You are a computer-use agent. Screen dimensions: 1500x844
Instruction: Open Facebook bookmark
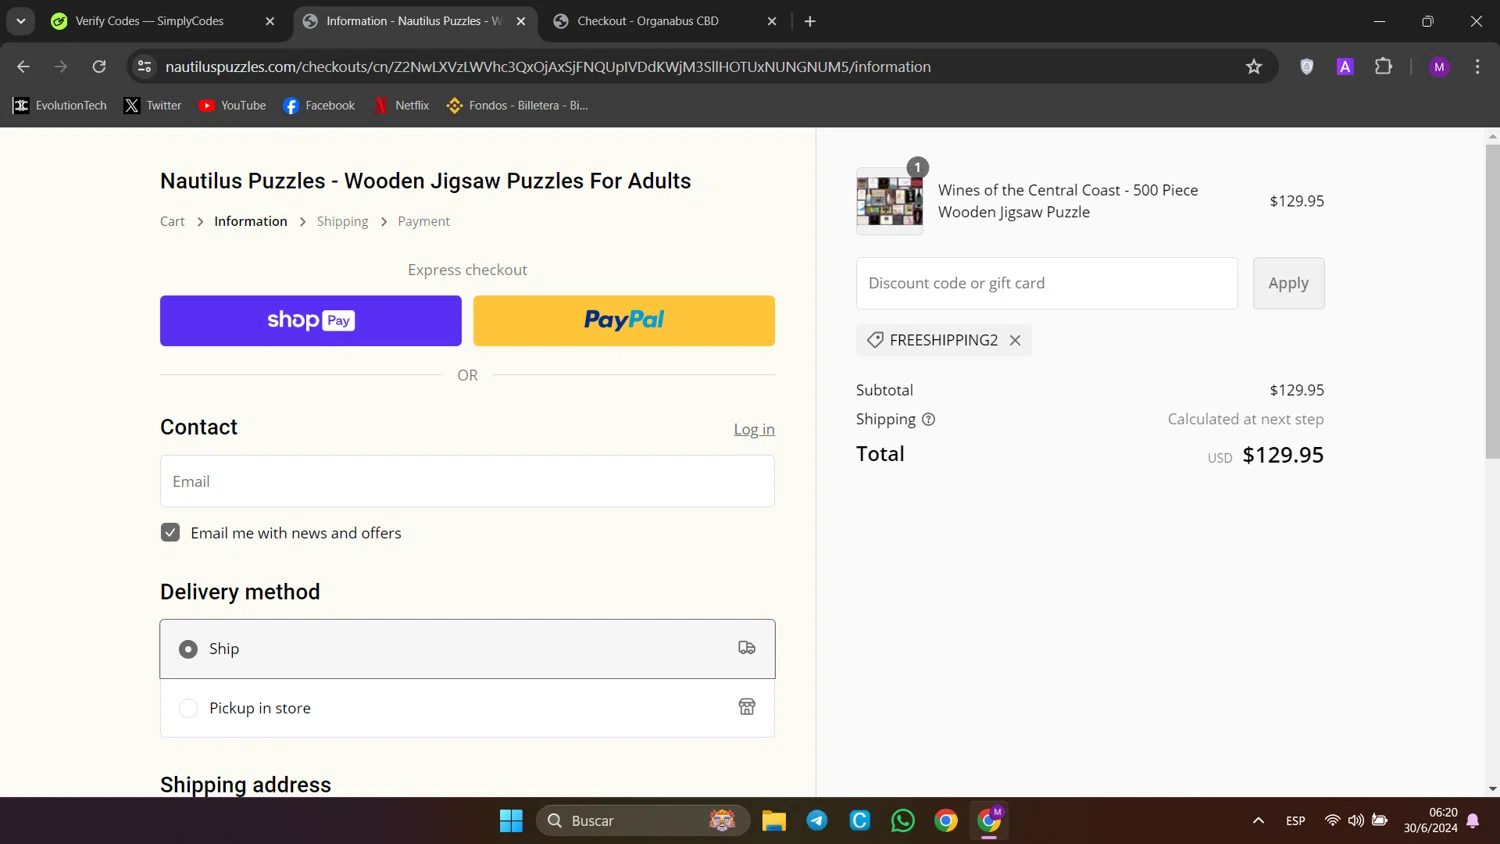pos(319,105)
